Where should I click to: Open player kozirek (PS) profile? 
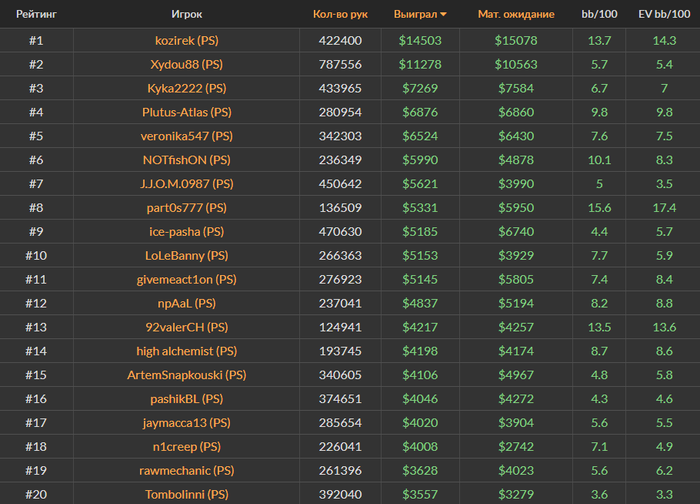pyautogui.click(x=187, y=41)
